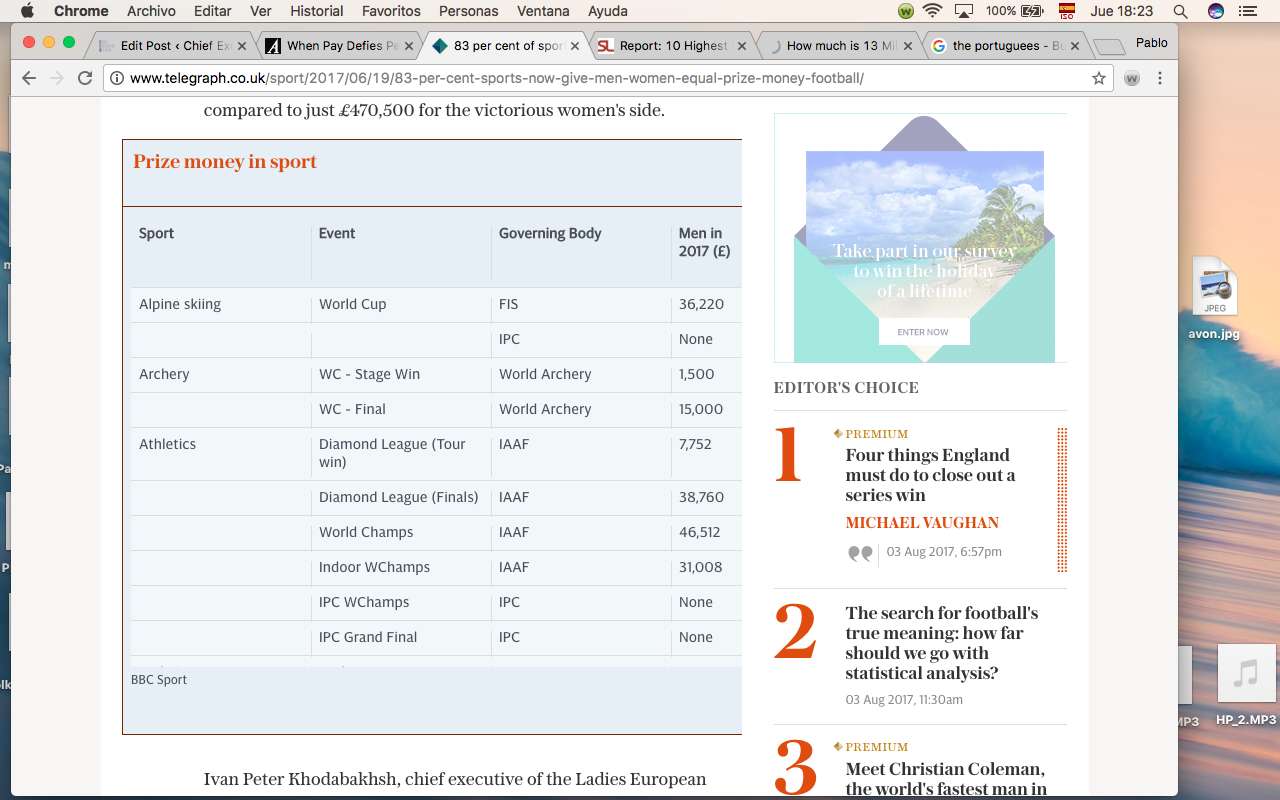Open Meet Christian Coleman article
Viewport: 1280px width, 800px height.
[946, 779]
